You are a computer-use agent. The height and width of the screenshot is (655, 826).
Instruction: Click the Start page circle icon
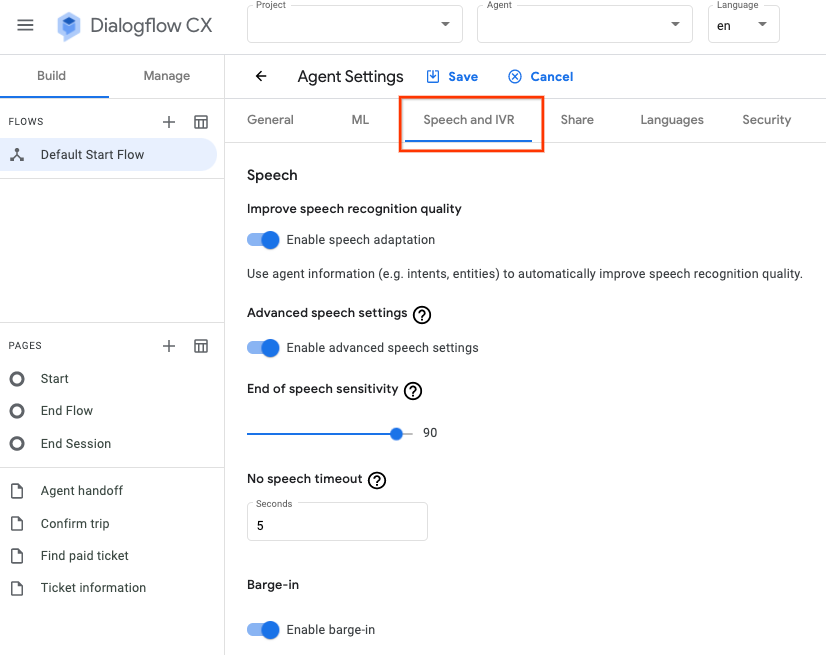(x=17, y=379)
